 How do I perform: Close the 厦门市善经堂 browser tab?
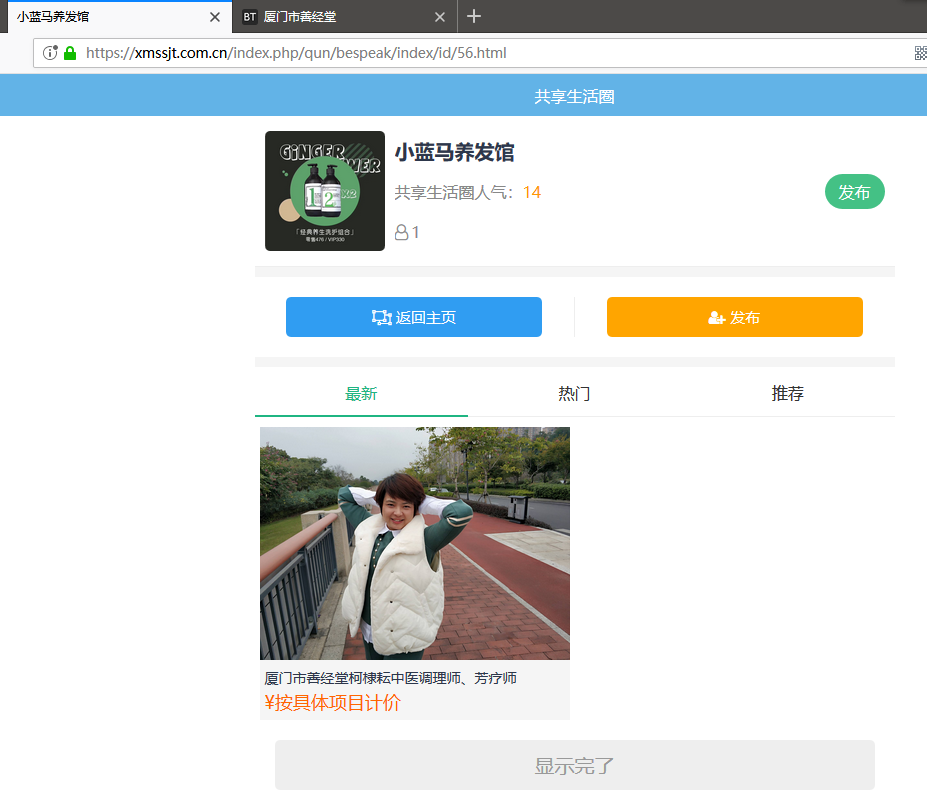(x=440, y=17)
